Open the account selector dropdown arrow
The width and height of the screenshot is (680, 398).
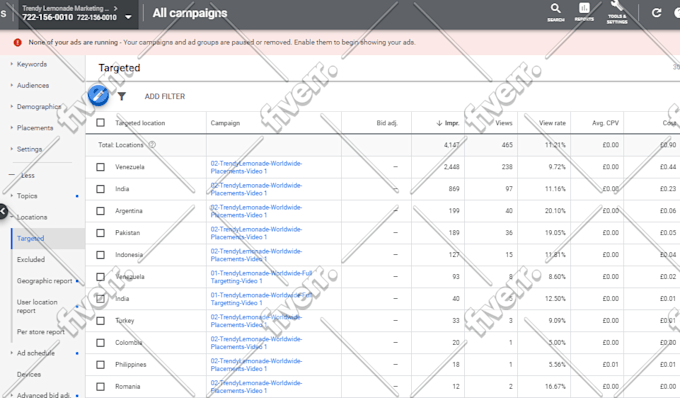(128, 17)
